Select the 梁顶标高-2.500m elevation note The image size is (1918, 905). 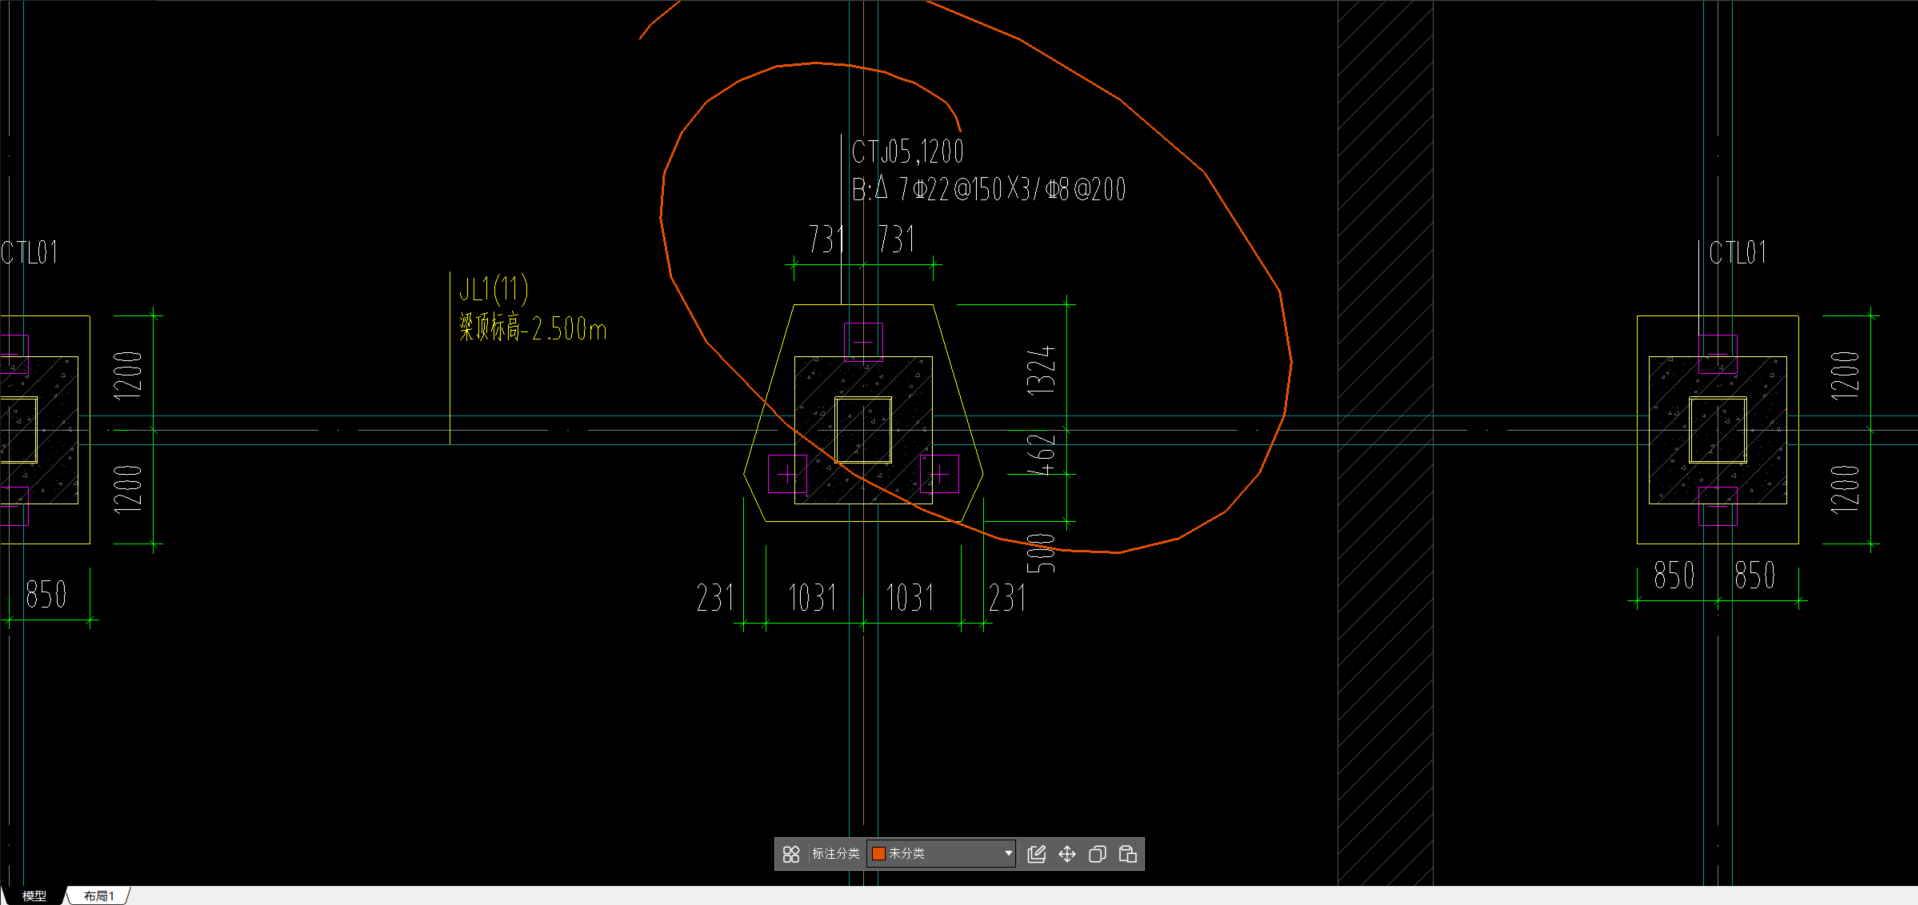(533, 328)
